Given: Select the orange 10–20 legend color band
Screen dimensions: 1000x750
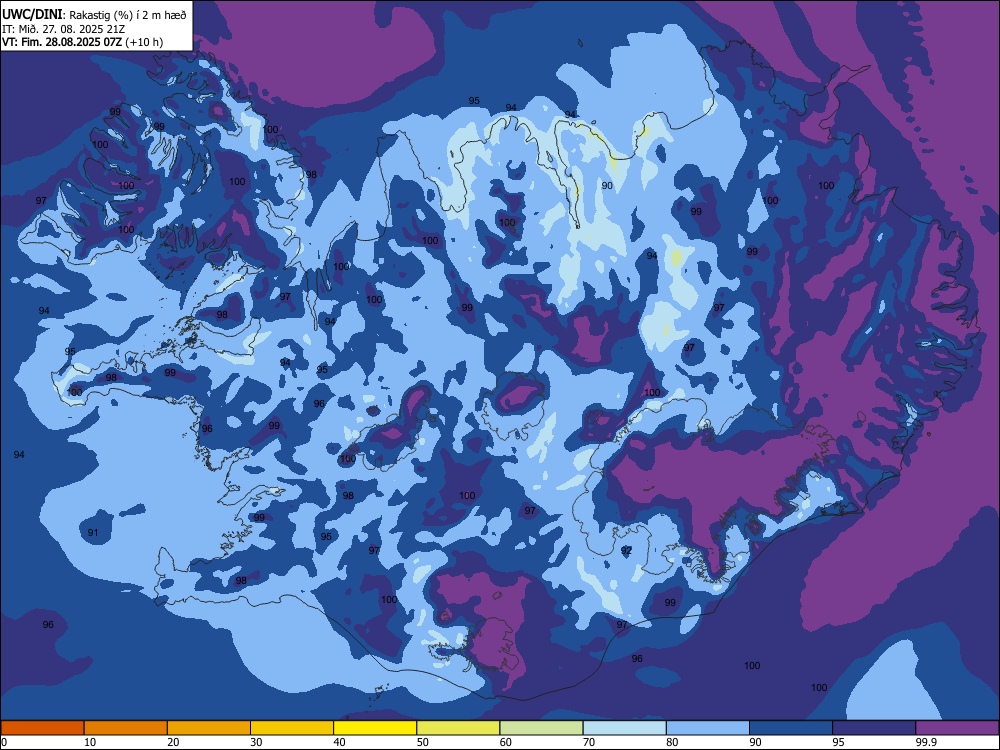Looking at the screenshot, I should (x=126, y=728).
